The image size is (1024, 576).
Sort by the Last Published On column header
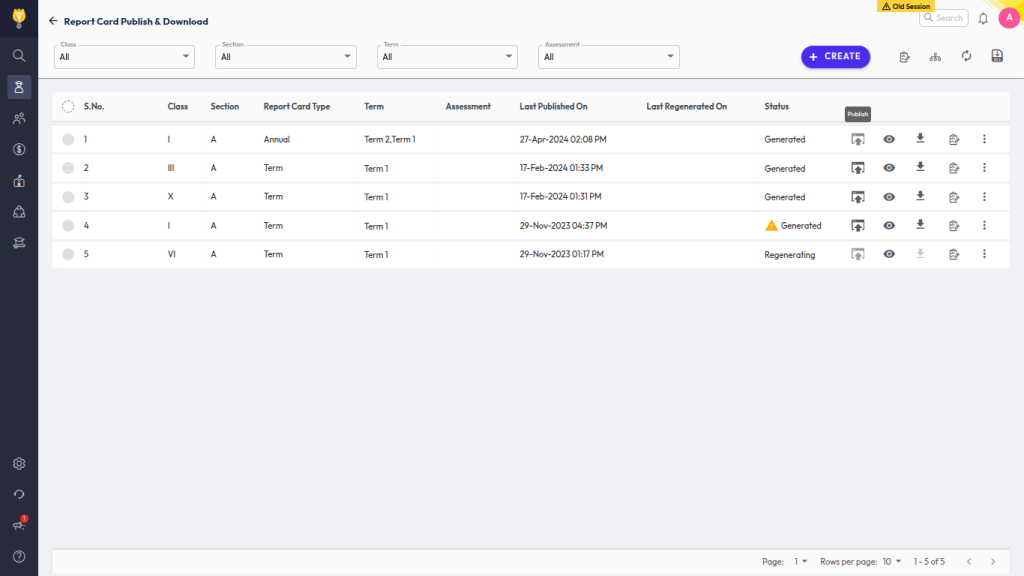click(x=553, y=107)
